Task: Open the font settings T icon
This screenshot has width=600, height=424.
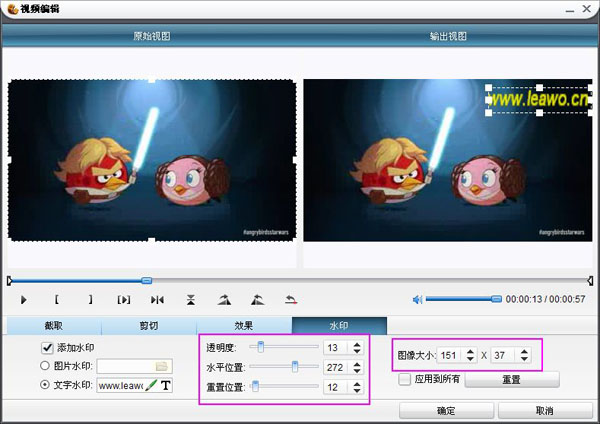Action: pyautogui.click(x=165, y=385)
